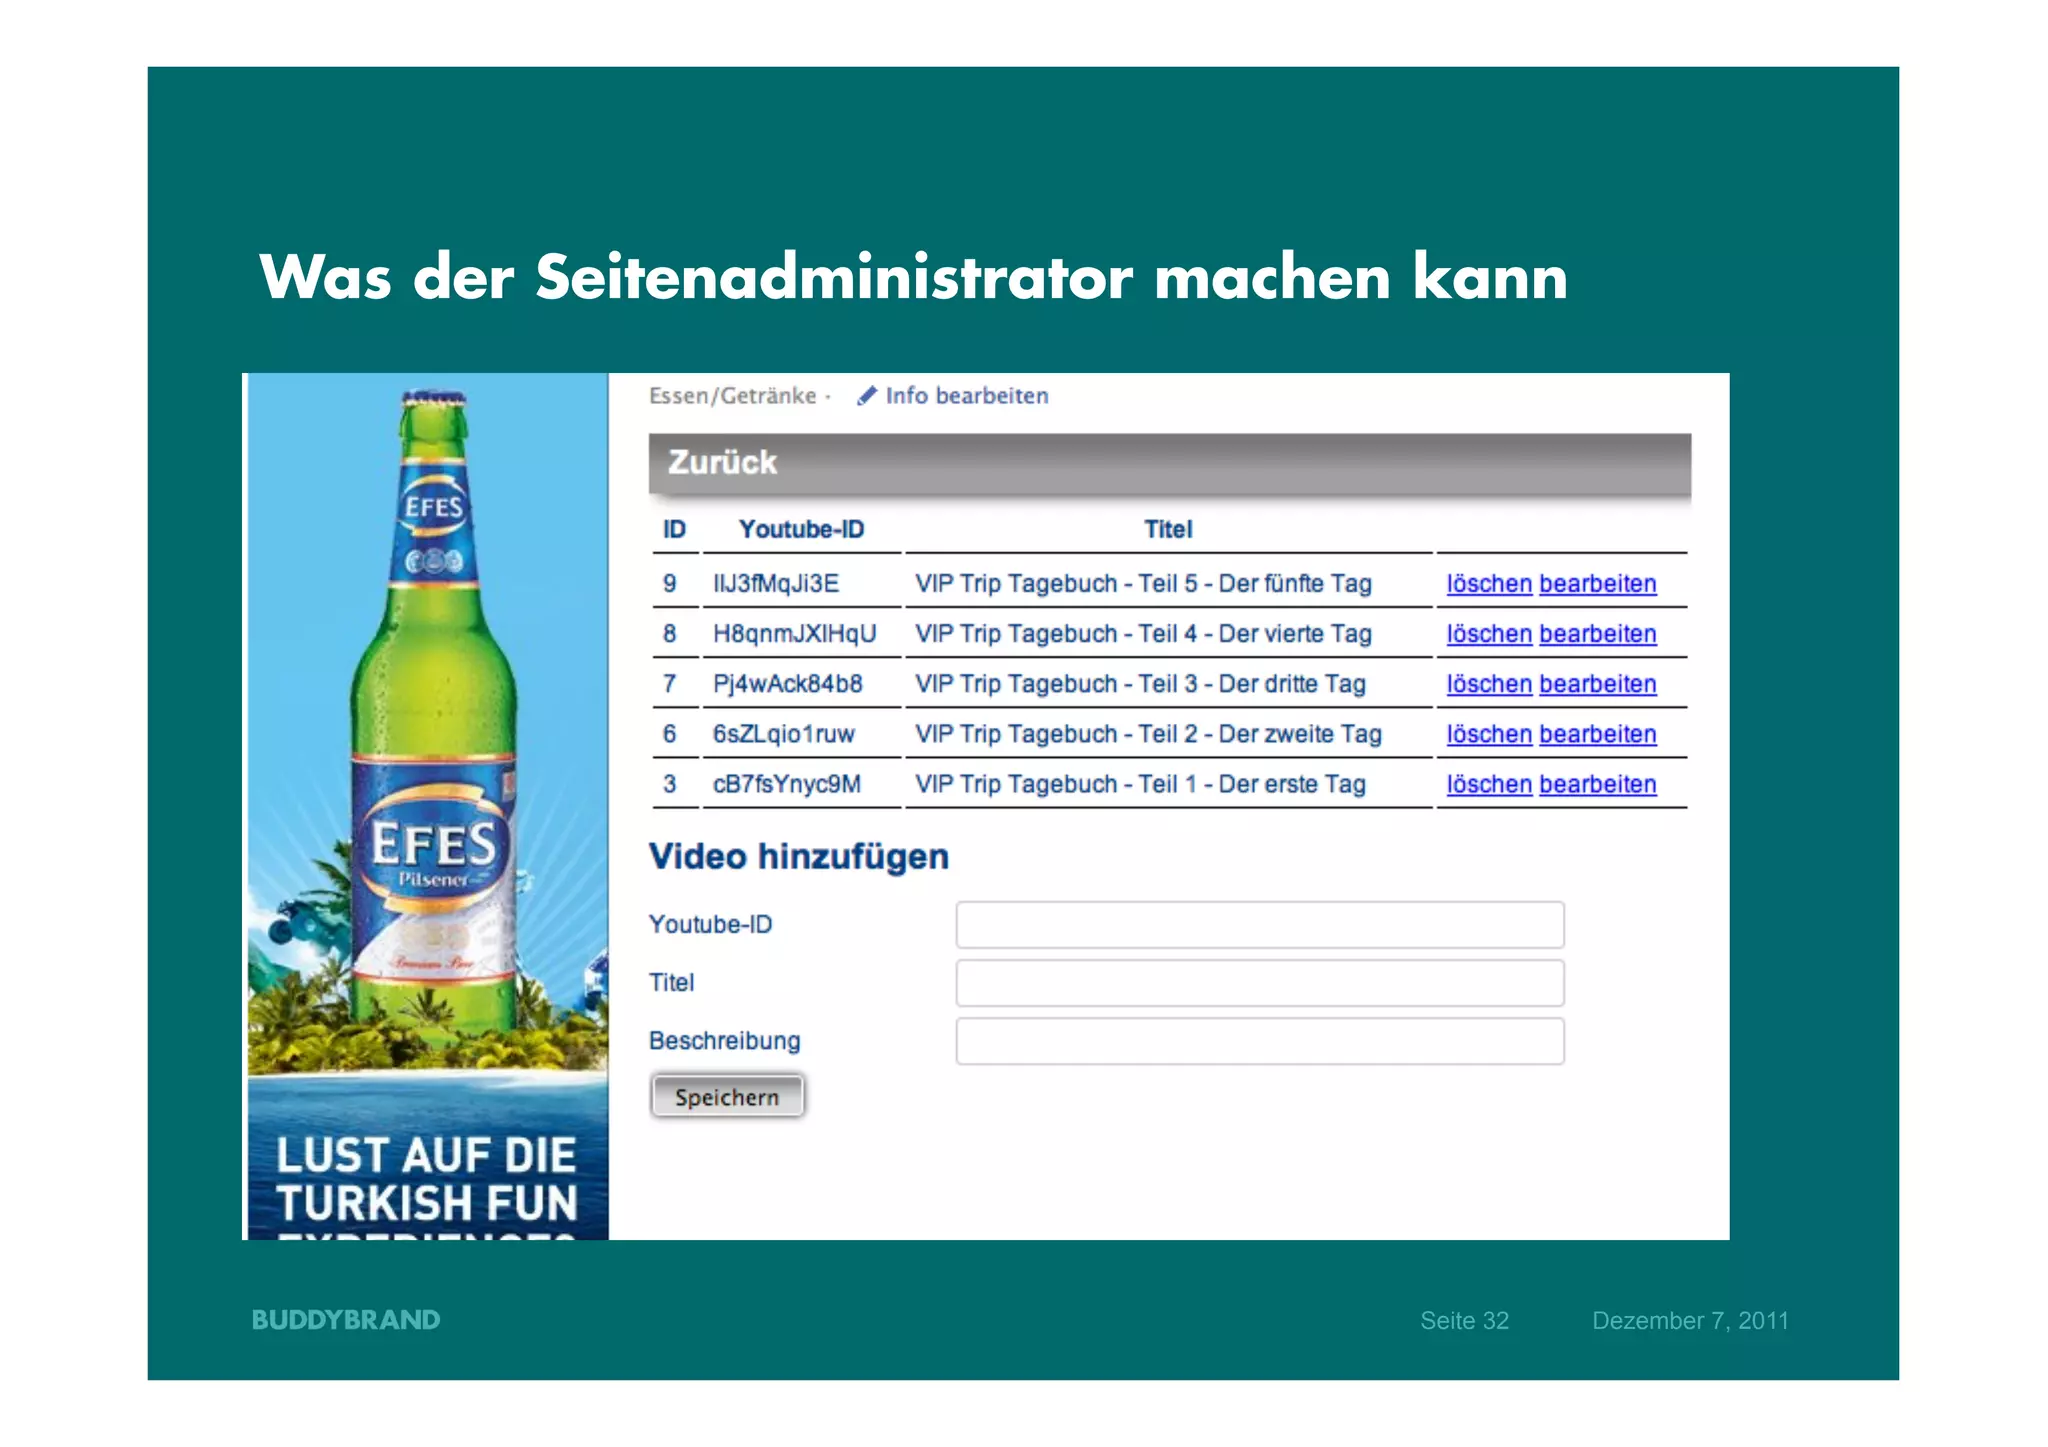Click the Video hinzufügen heading
This screenshot has width=2048, height=1447.
pos(798,857)
